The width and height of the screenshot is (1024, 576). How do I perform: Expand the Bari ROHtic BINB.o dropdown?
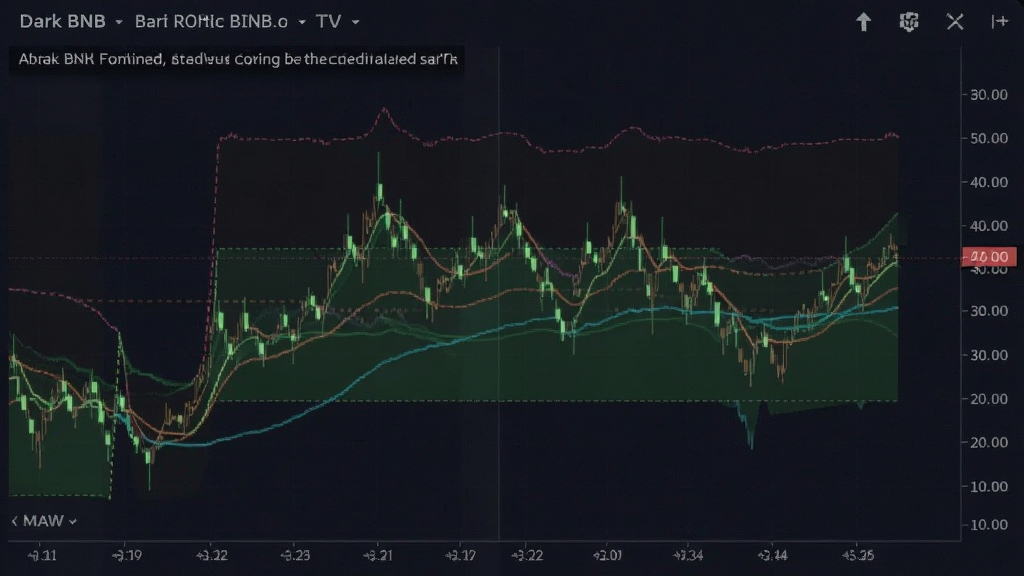[221, 22]
